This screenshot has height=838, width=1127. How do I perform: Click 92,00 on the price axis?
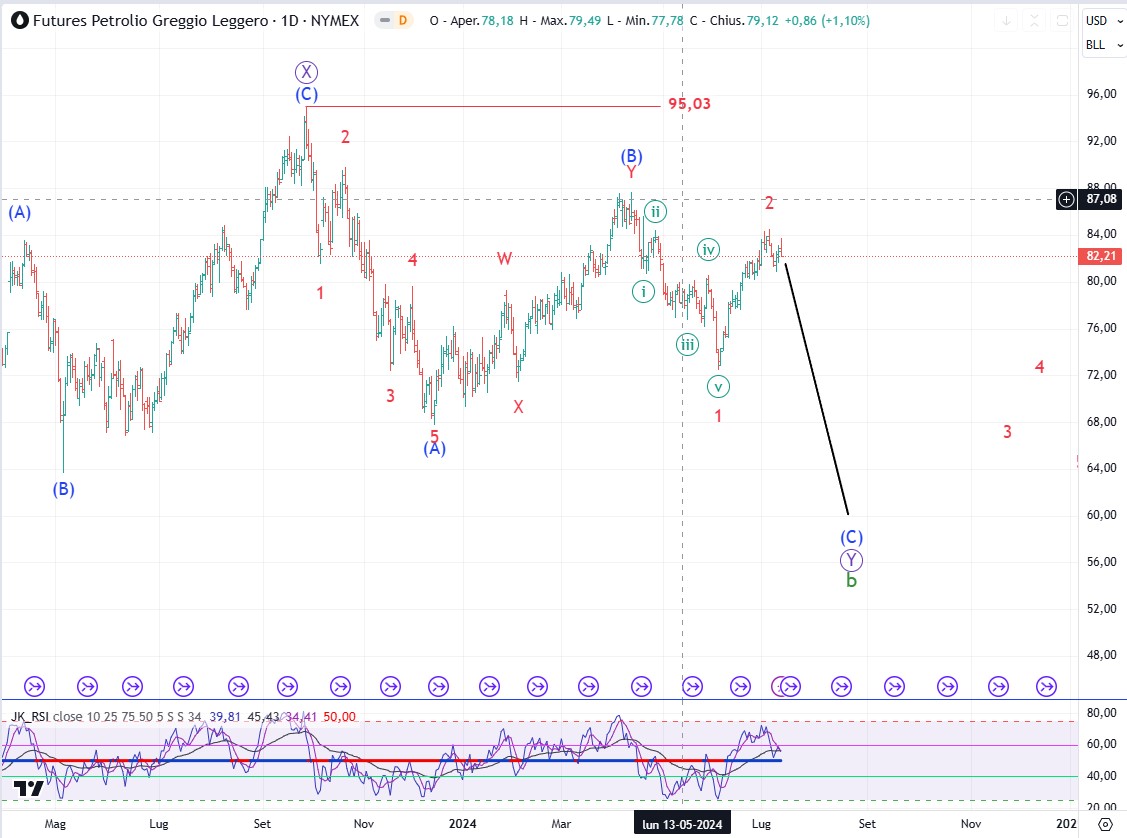point(1102,140)
